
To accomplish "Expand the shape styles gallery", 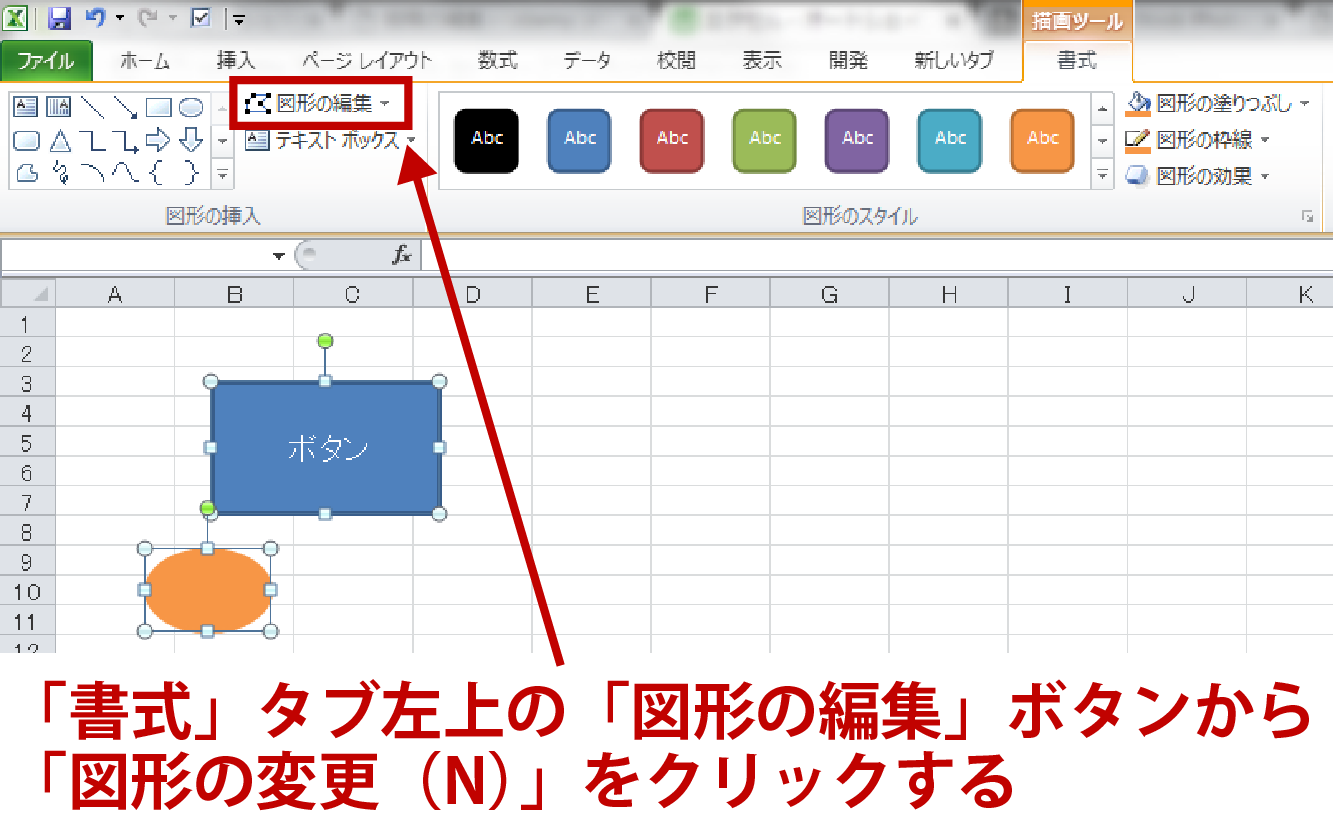I will click(1103, 174).
